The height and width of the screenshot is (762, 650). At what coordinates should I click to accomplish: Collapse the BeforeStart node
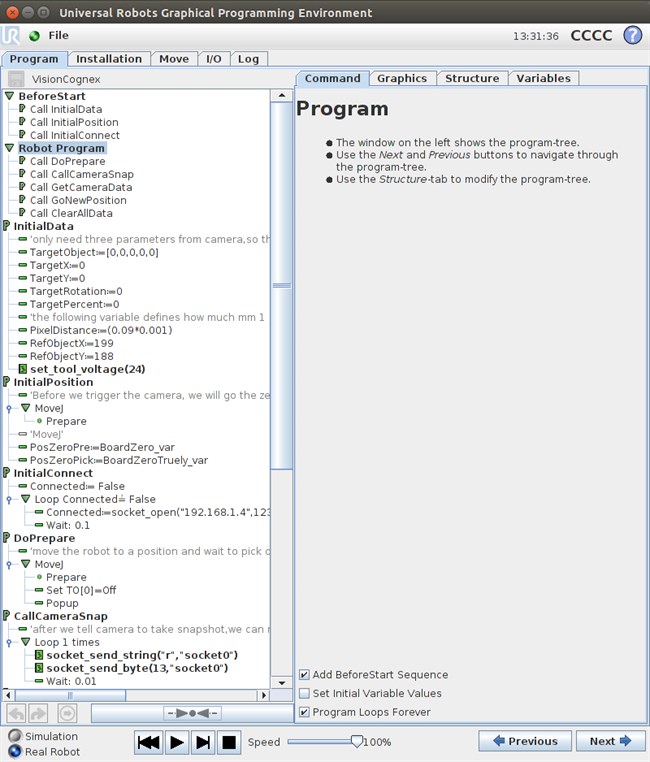coord(9,96)
